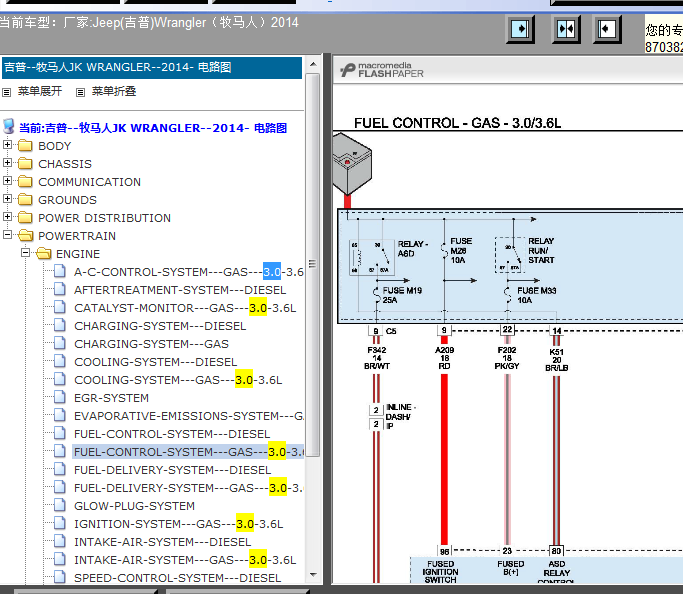Open CHARGING-SYSTEM---DIESEL diagram
Image resolution: width=683 pixels, height=594 pixels.
pyautogui.click(x=160, y=326)
